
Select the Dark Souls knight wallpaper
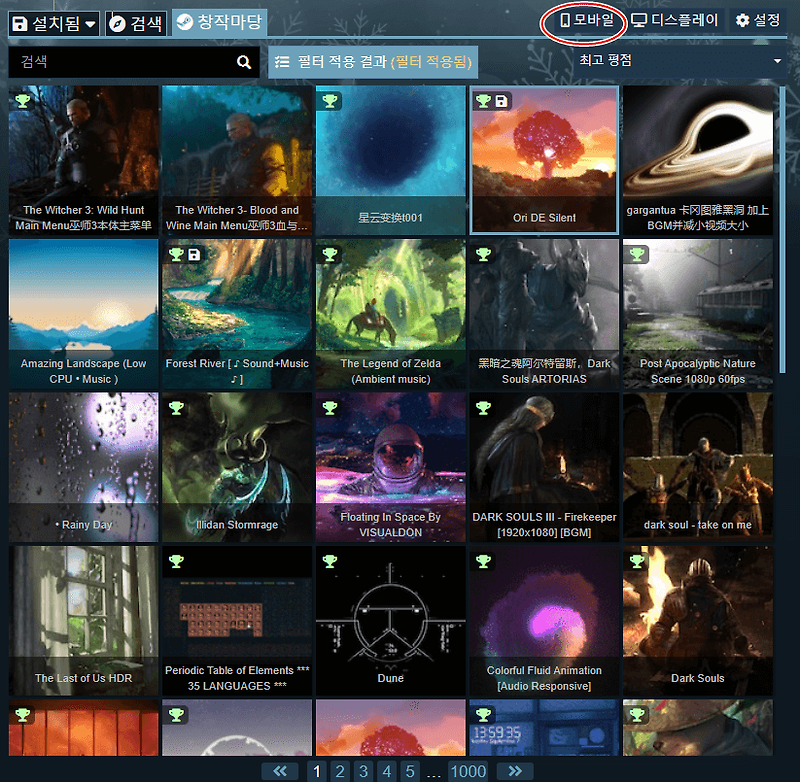(698, 621)
